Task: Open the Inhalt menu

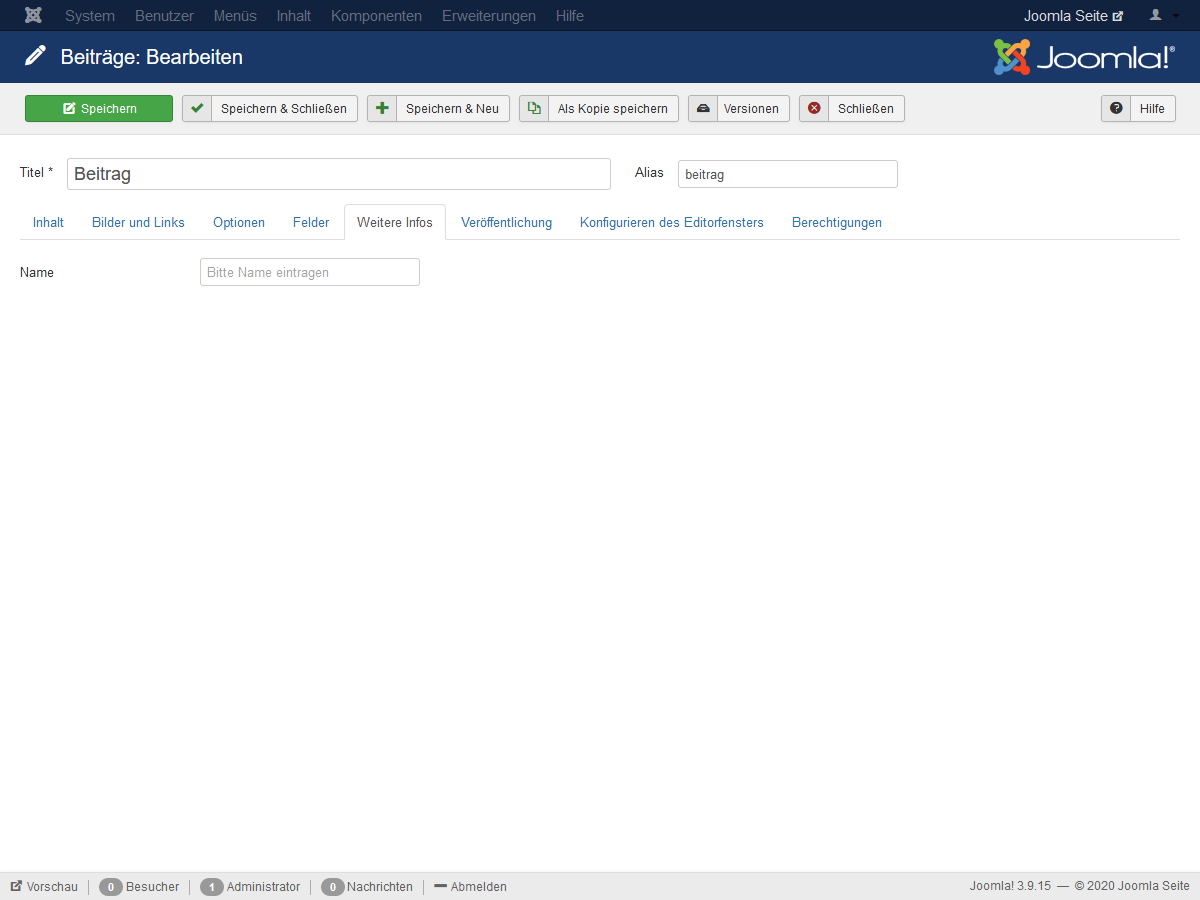Action: [x=294, y=16]
